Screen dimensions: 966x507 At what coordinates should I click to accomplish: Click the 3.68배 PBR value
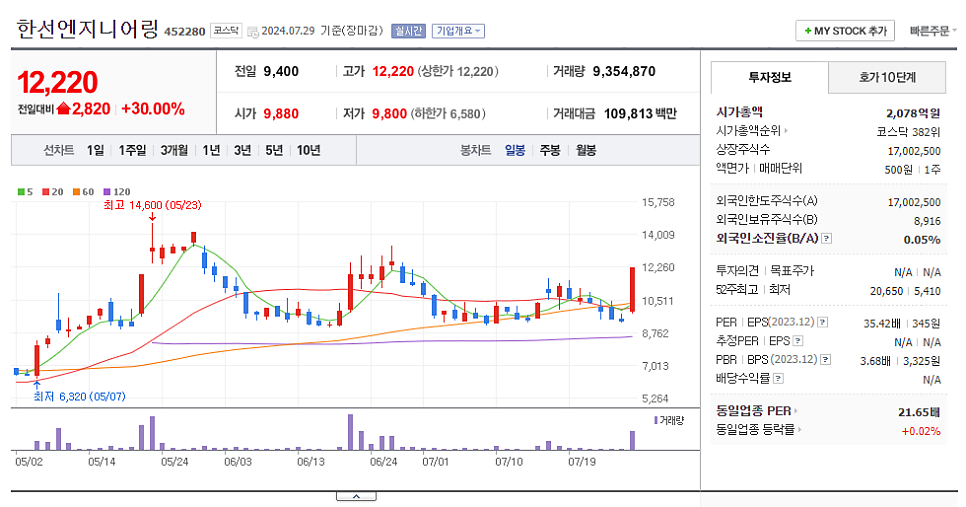click(875, 361)
